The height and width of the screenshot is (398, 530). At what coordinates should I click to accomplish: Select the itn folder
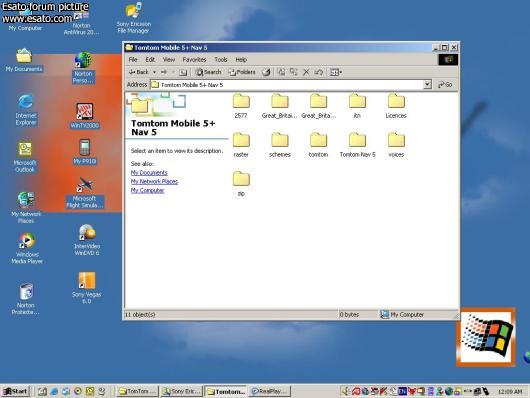click(x=357, y=106)
